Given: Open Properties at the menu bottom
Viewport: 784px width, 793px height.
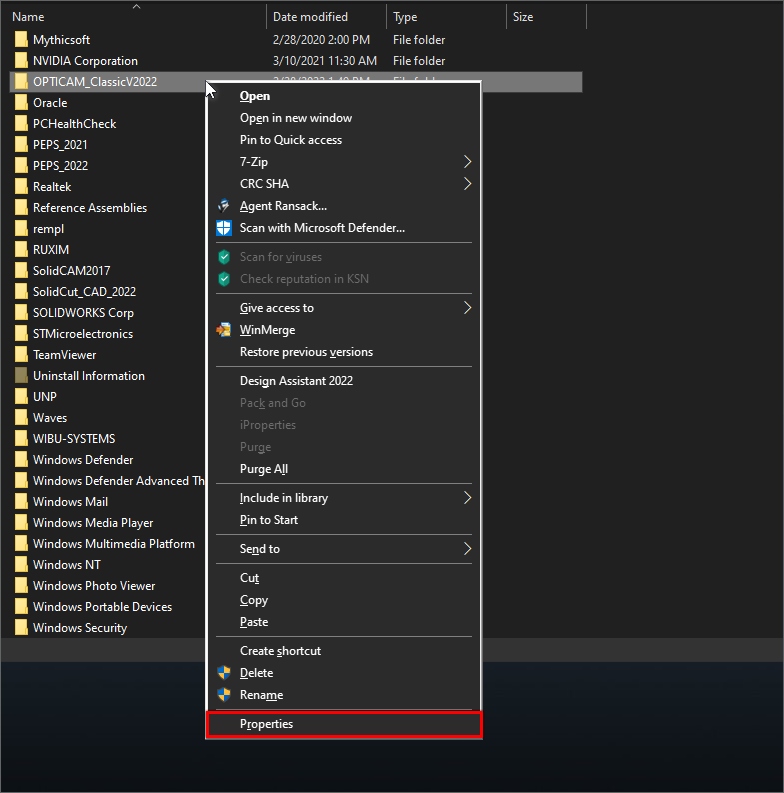Looking at the screenshot, I should [344, 724].
